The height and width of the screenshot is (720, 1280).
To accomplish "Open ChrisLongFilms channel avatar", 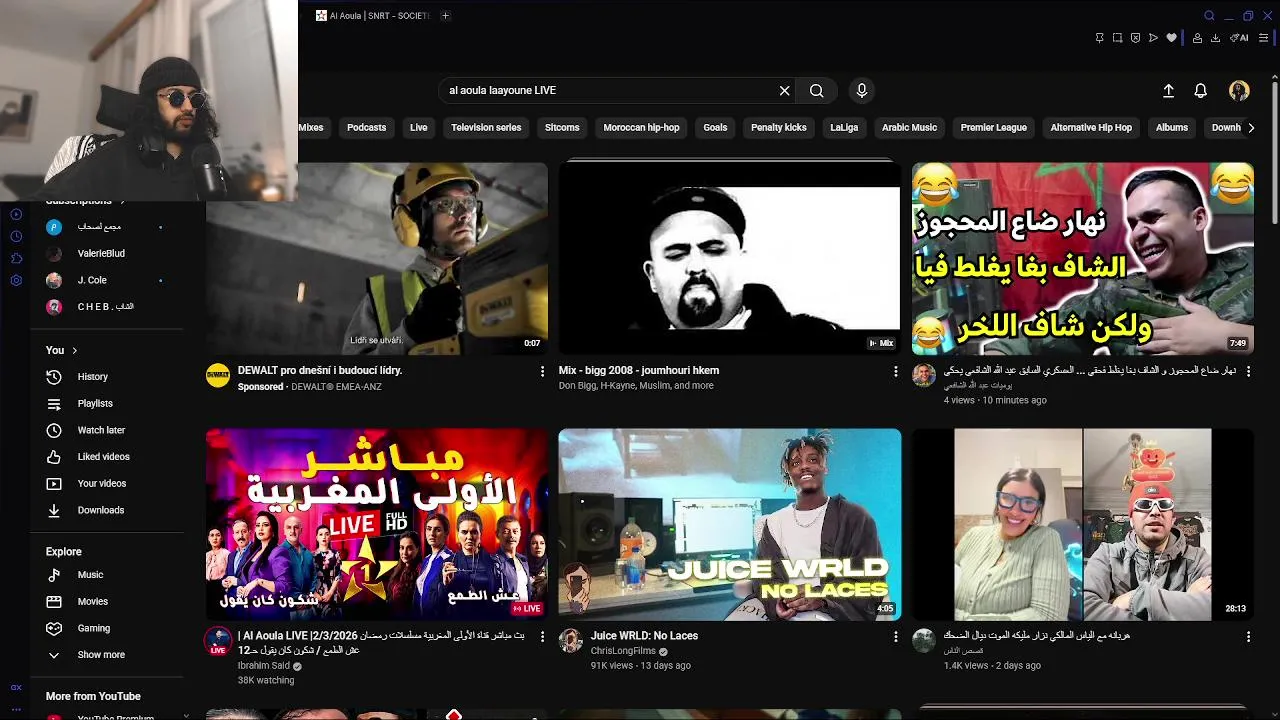I will point(570,641).
